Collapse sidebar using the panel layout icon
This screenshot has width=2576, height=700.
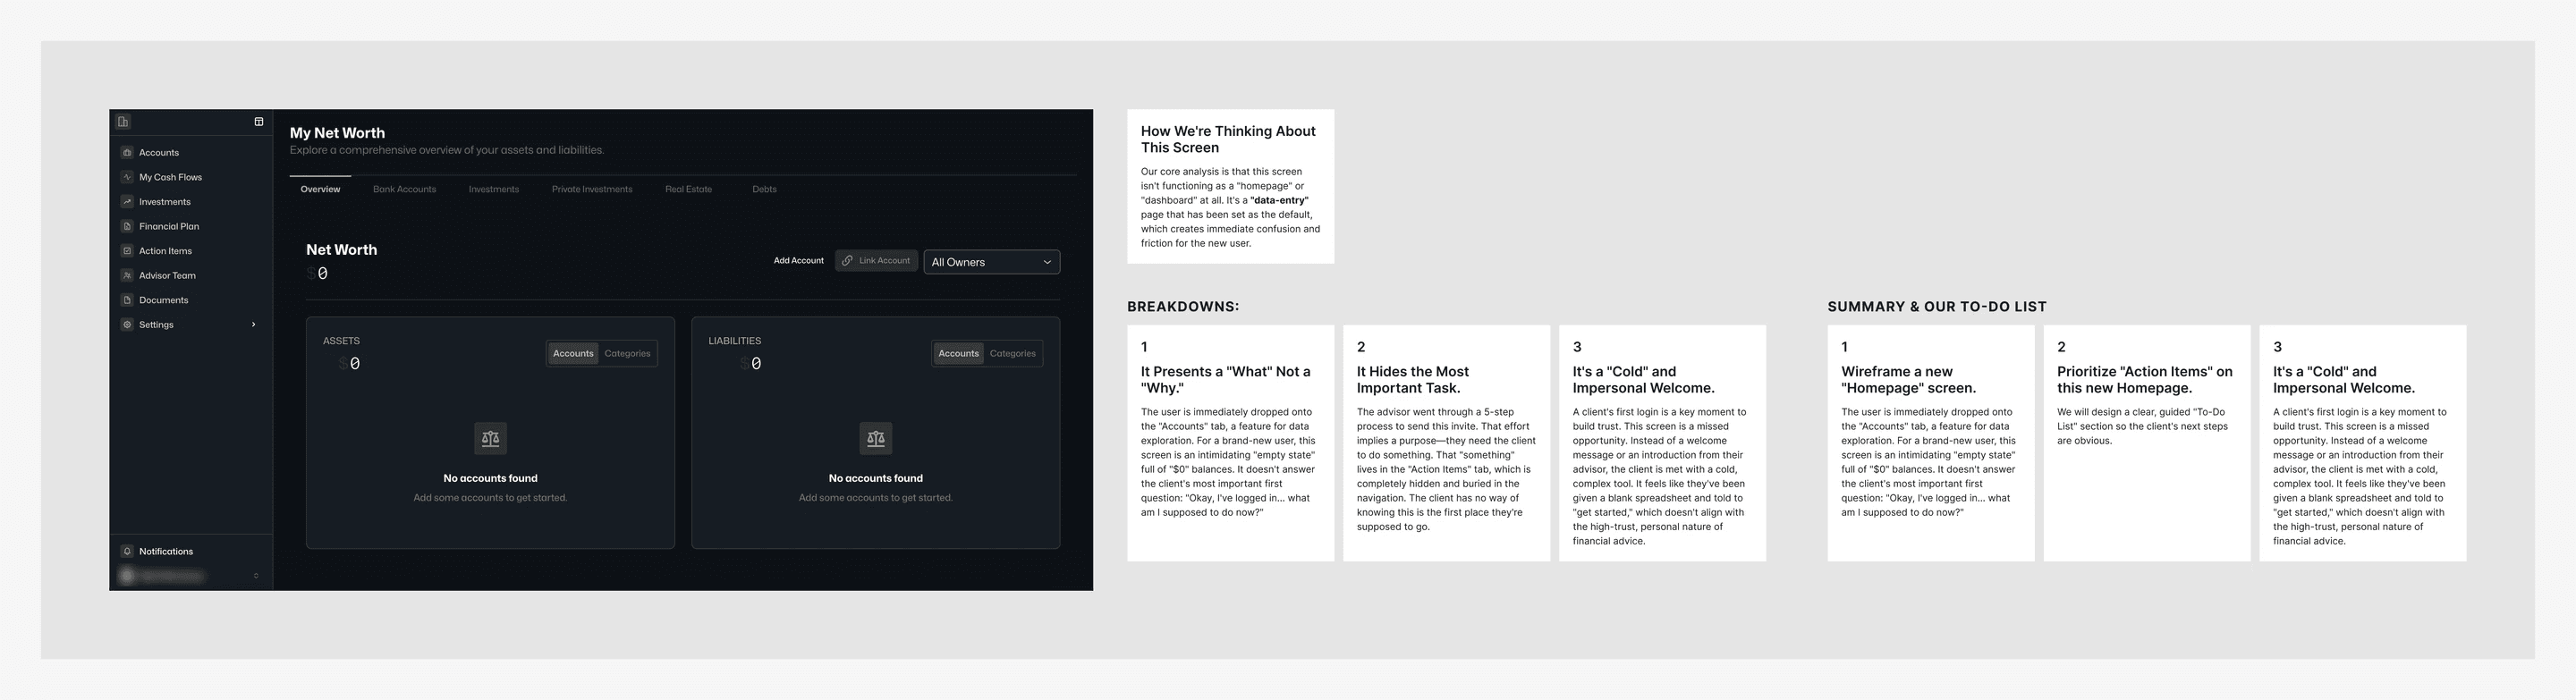click(x=259, y=122)
